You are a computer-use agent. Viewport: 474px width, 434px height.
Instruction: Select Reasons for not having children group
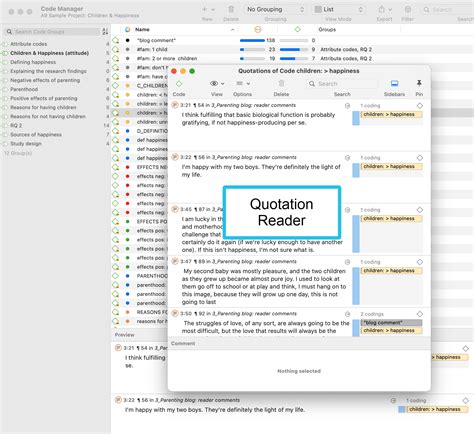[48, 116]
